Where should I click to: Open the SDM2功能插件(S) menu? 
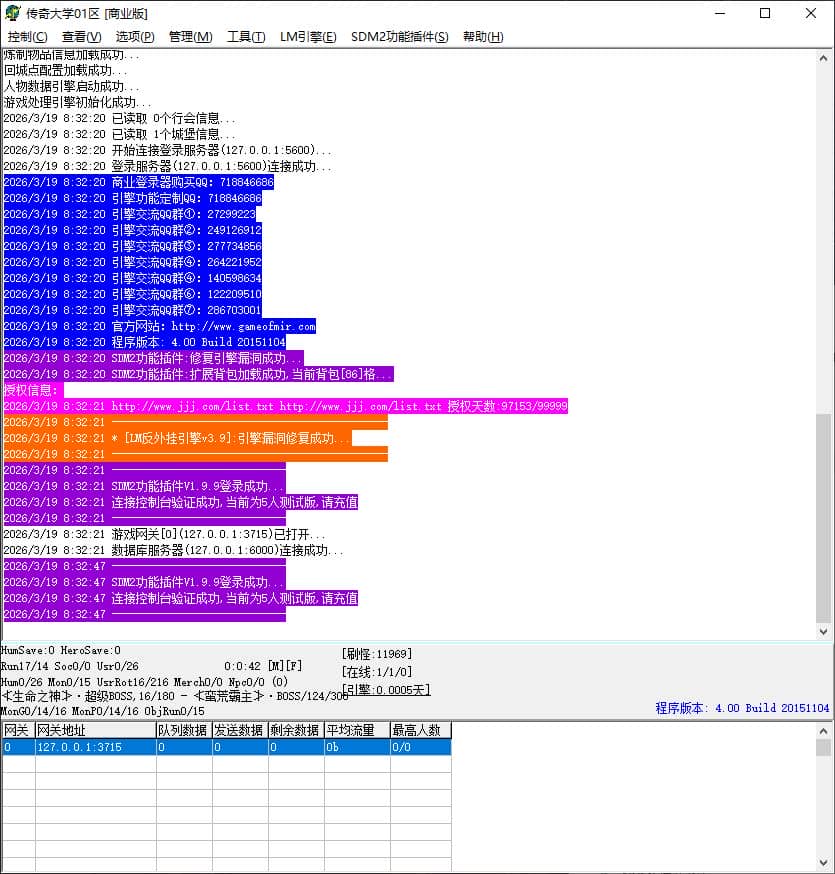pos(399,37)
